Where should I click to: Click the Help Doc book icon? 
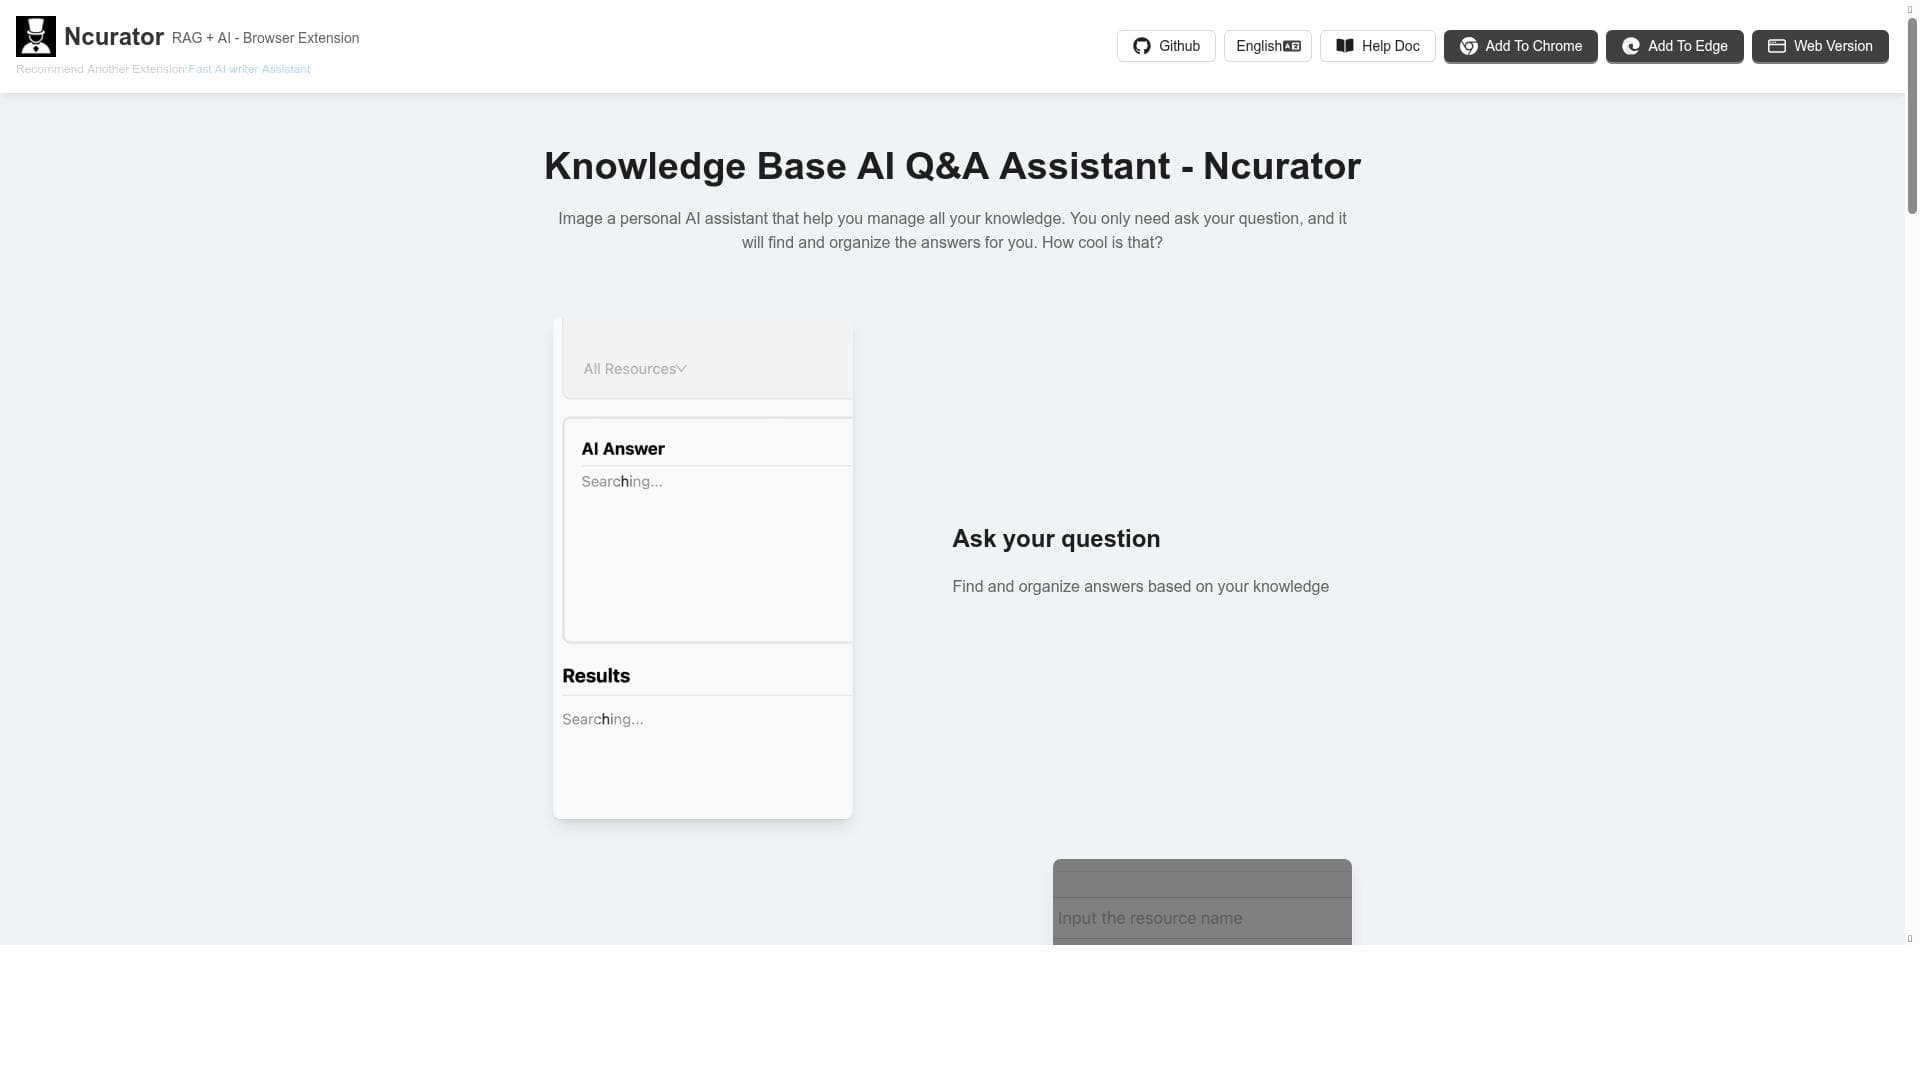[x=1345, y=46]
